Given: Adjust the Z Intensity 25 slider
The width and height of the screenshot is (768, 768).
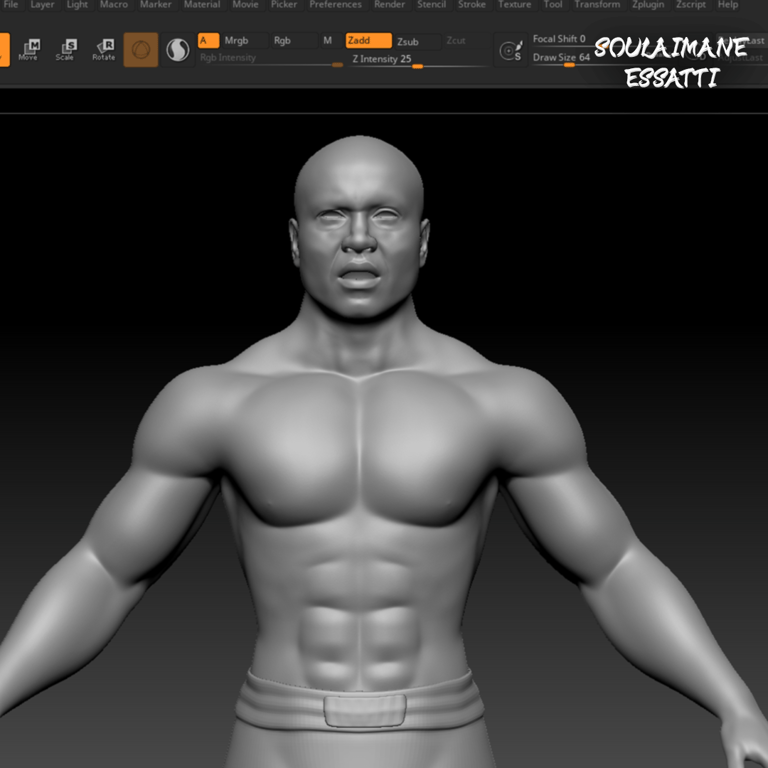Looking at the screenshot, I should (x=417, y=60).
